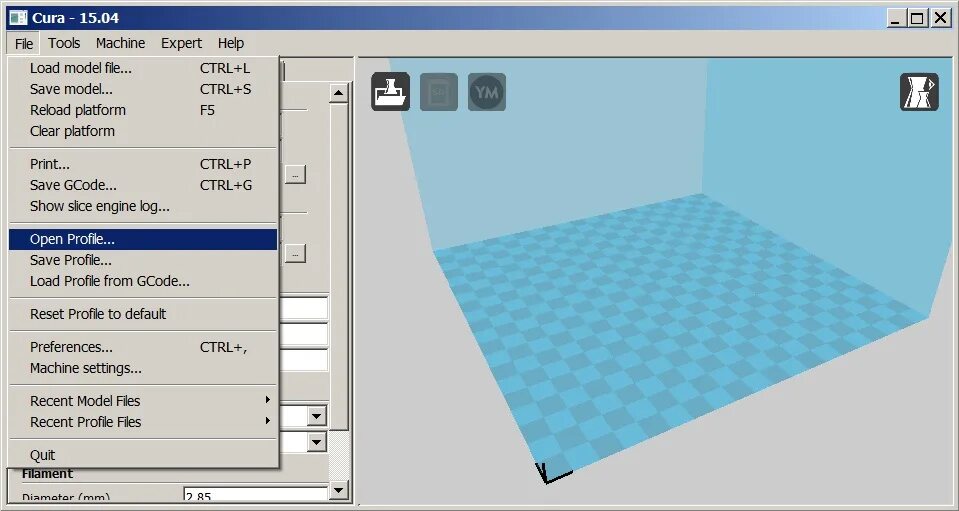
Task: Maximize the Cura window
Action: pos(917,18)
